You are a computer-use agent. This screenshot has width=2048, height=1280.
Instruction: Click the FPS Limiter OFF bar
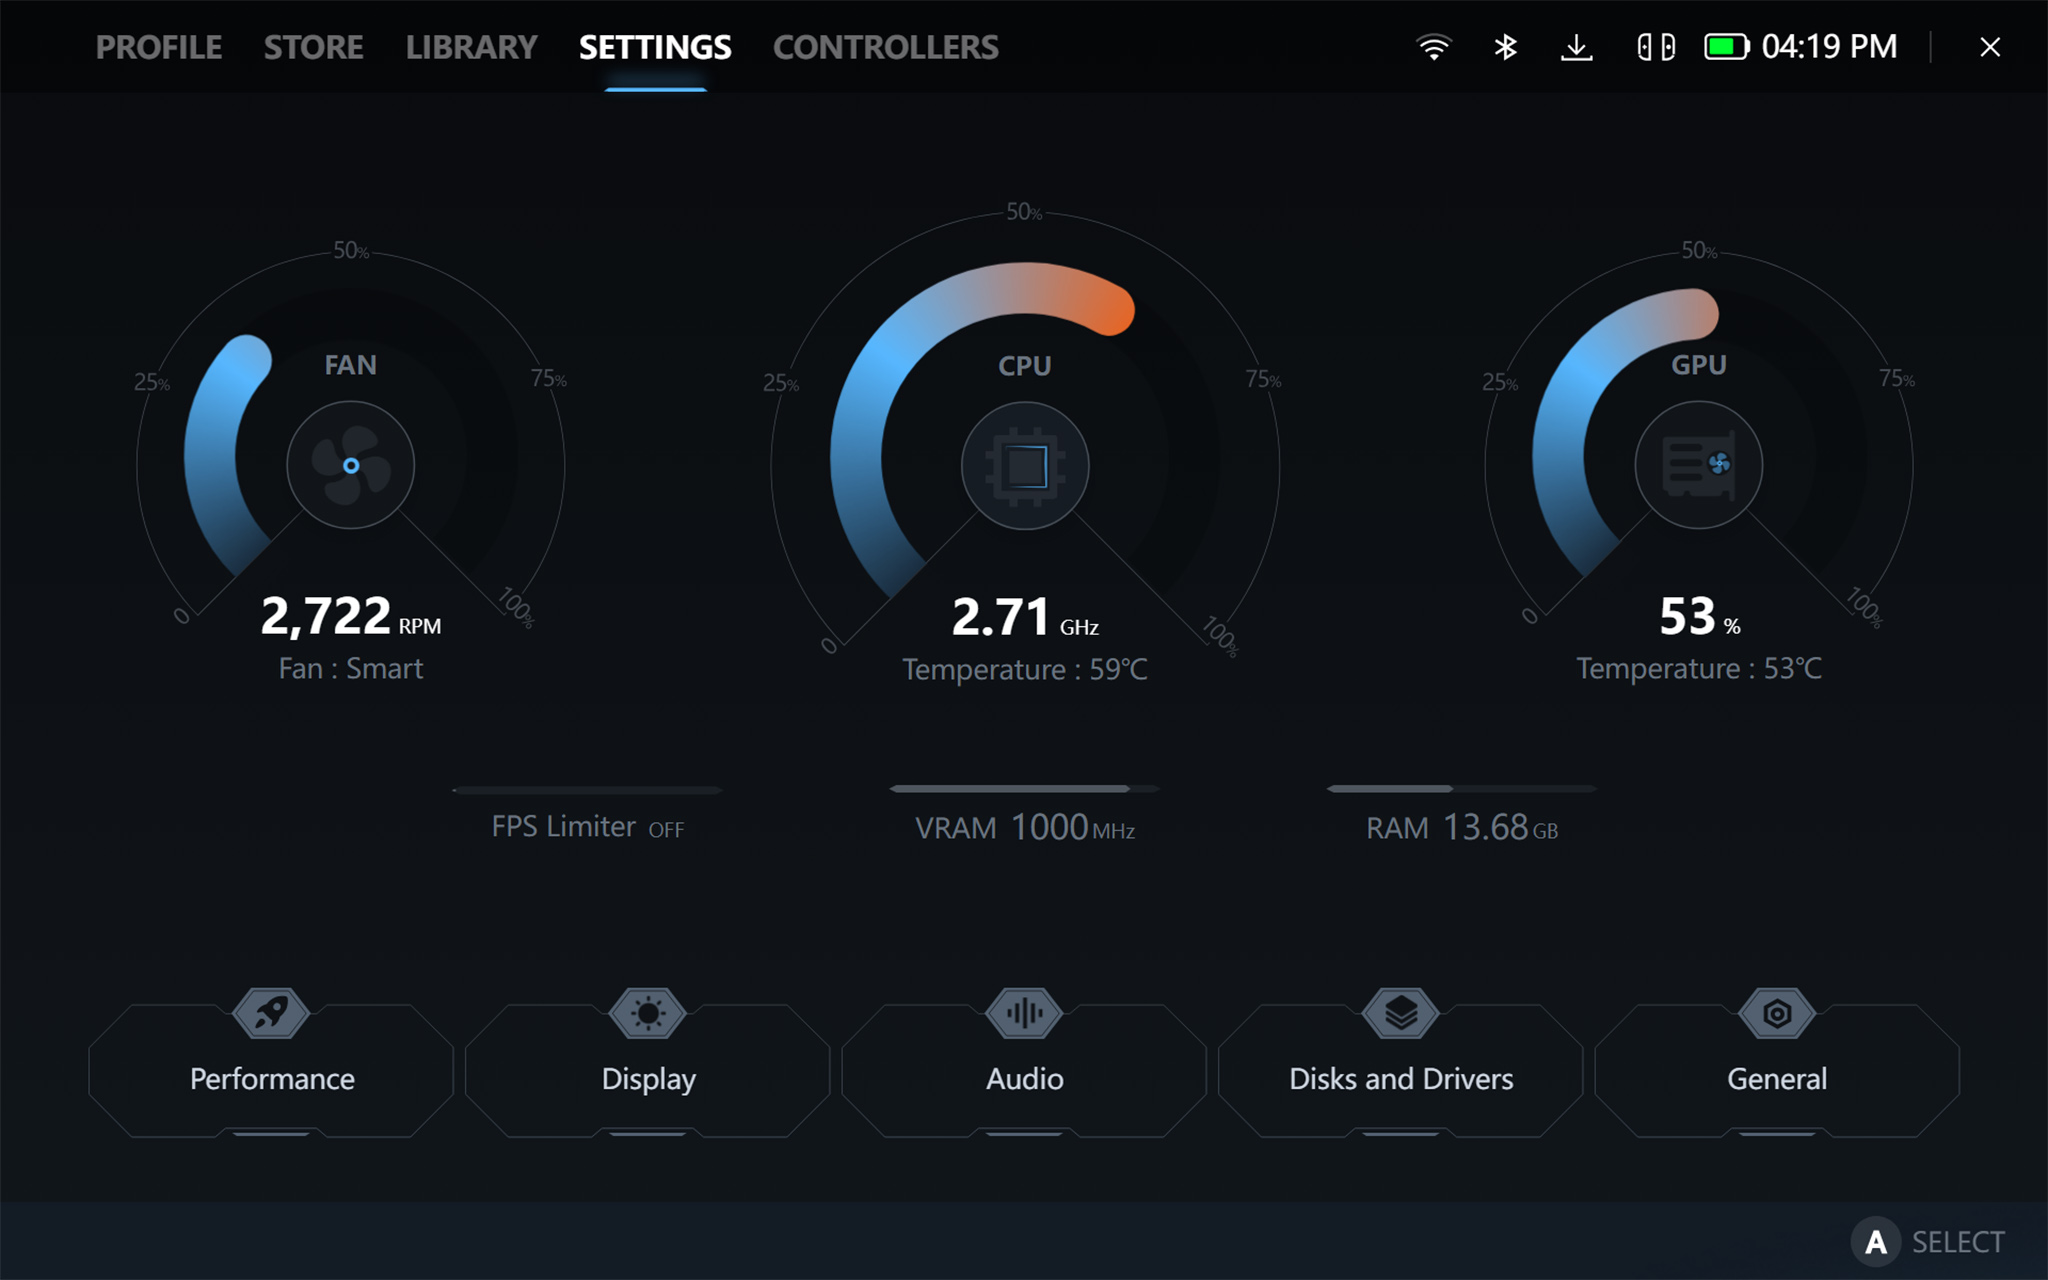point(587,790)
